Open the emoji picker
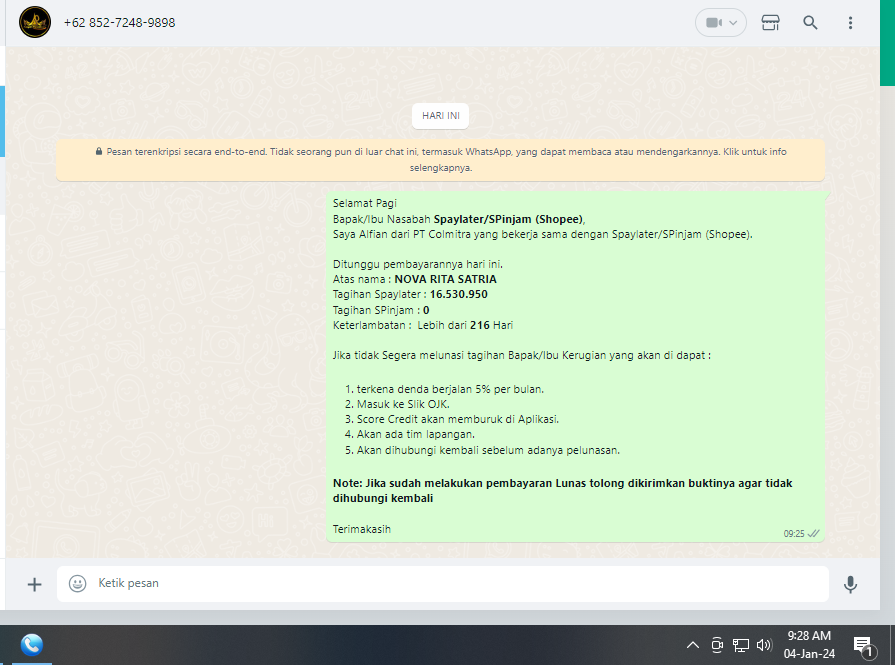Screen dimensions: 895x665 point(77,583)
